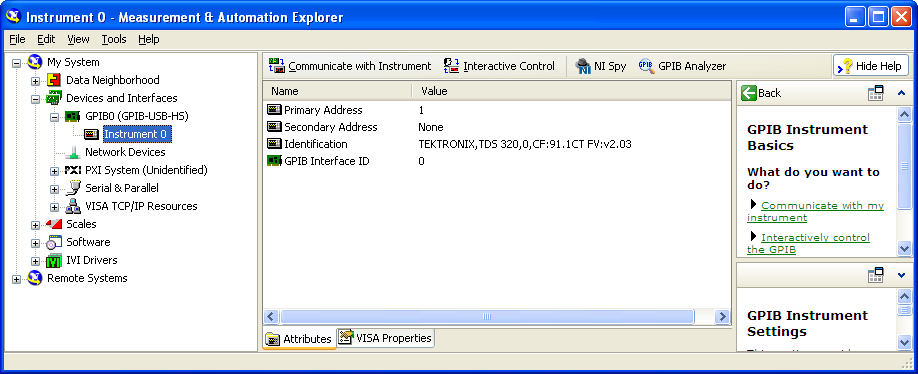
Task: Click the application icon in title bar
Action: [x=13, y=16]
